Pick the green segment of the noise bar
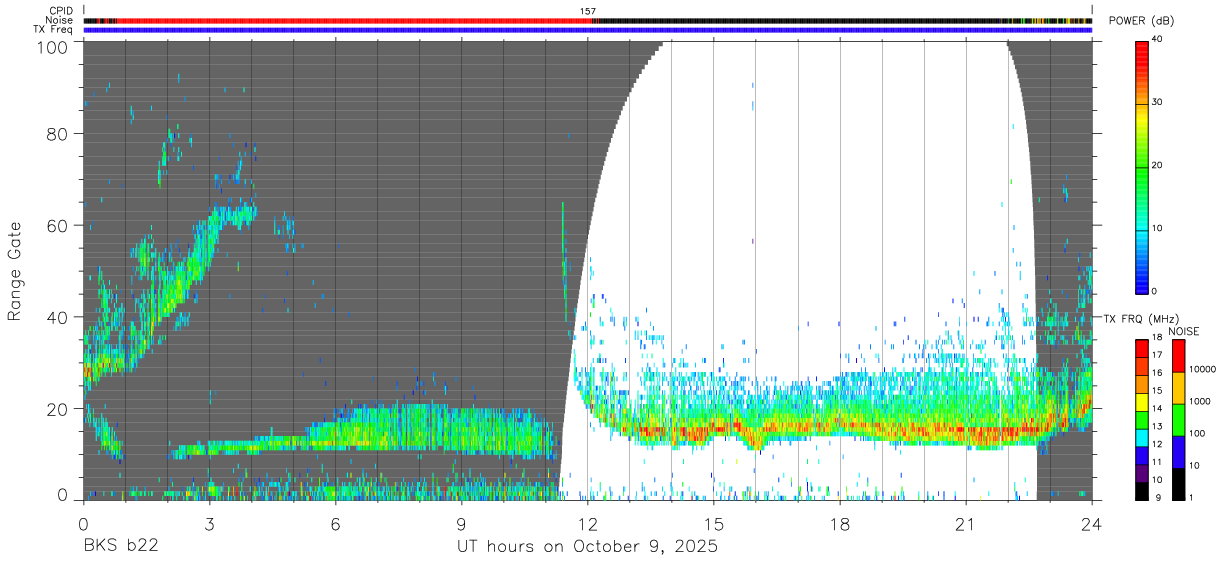Screen dimensions: 1228x567 pyautogui.click(x=1177, y=420)
